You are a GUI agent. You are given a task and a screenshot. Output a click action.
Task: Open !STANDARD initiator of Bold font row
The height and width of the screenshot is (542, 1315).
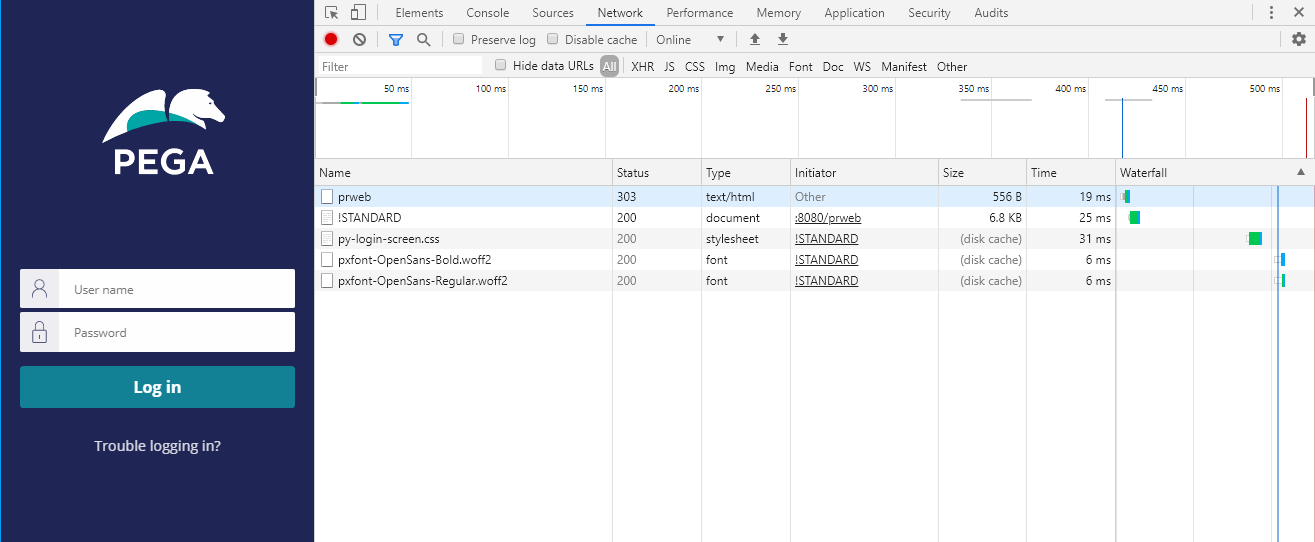pyautogui.click(x=826, y=260)
